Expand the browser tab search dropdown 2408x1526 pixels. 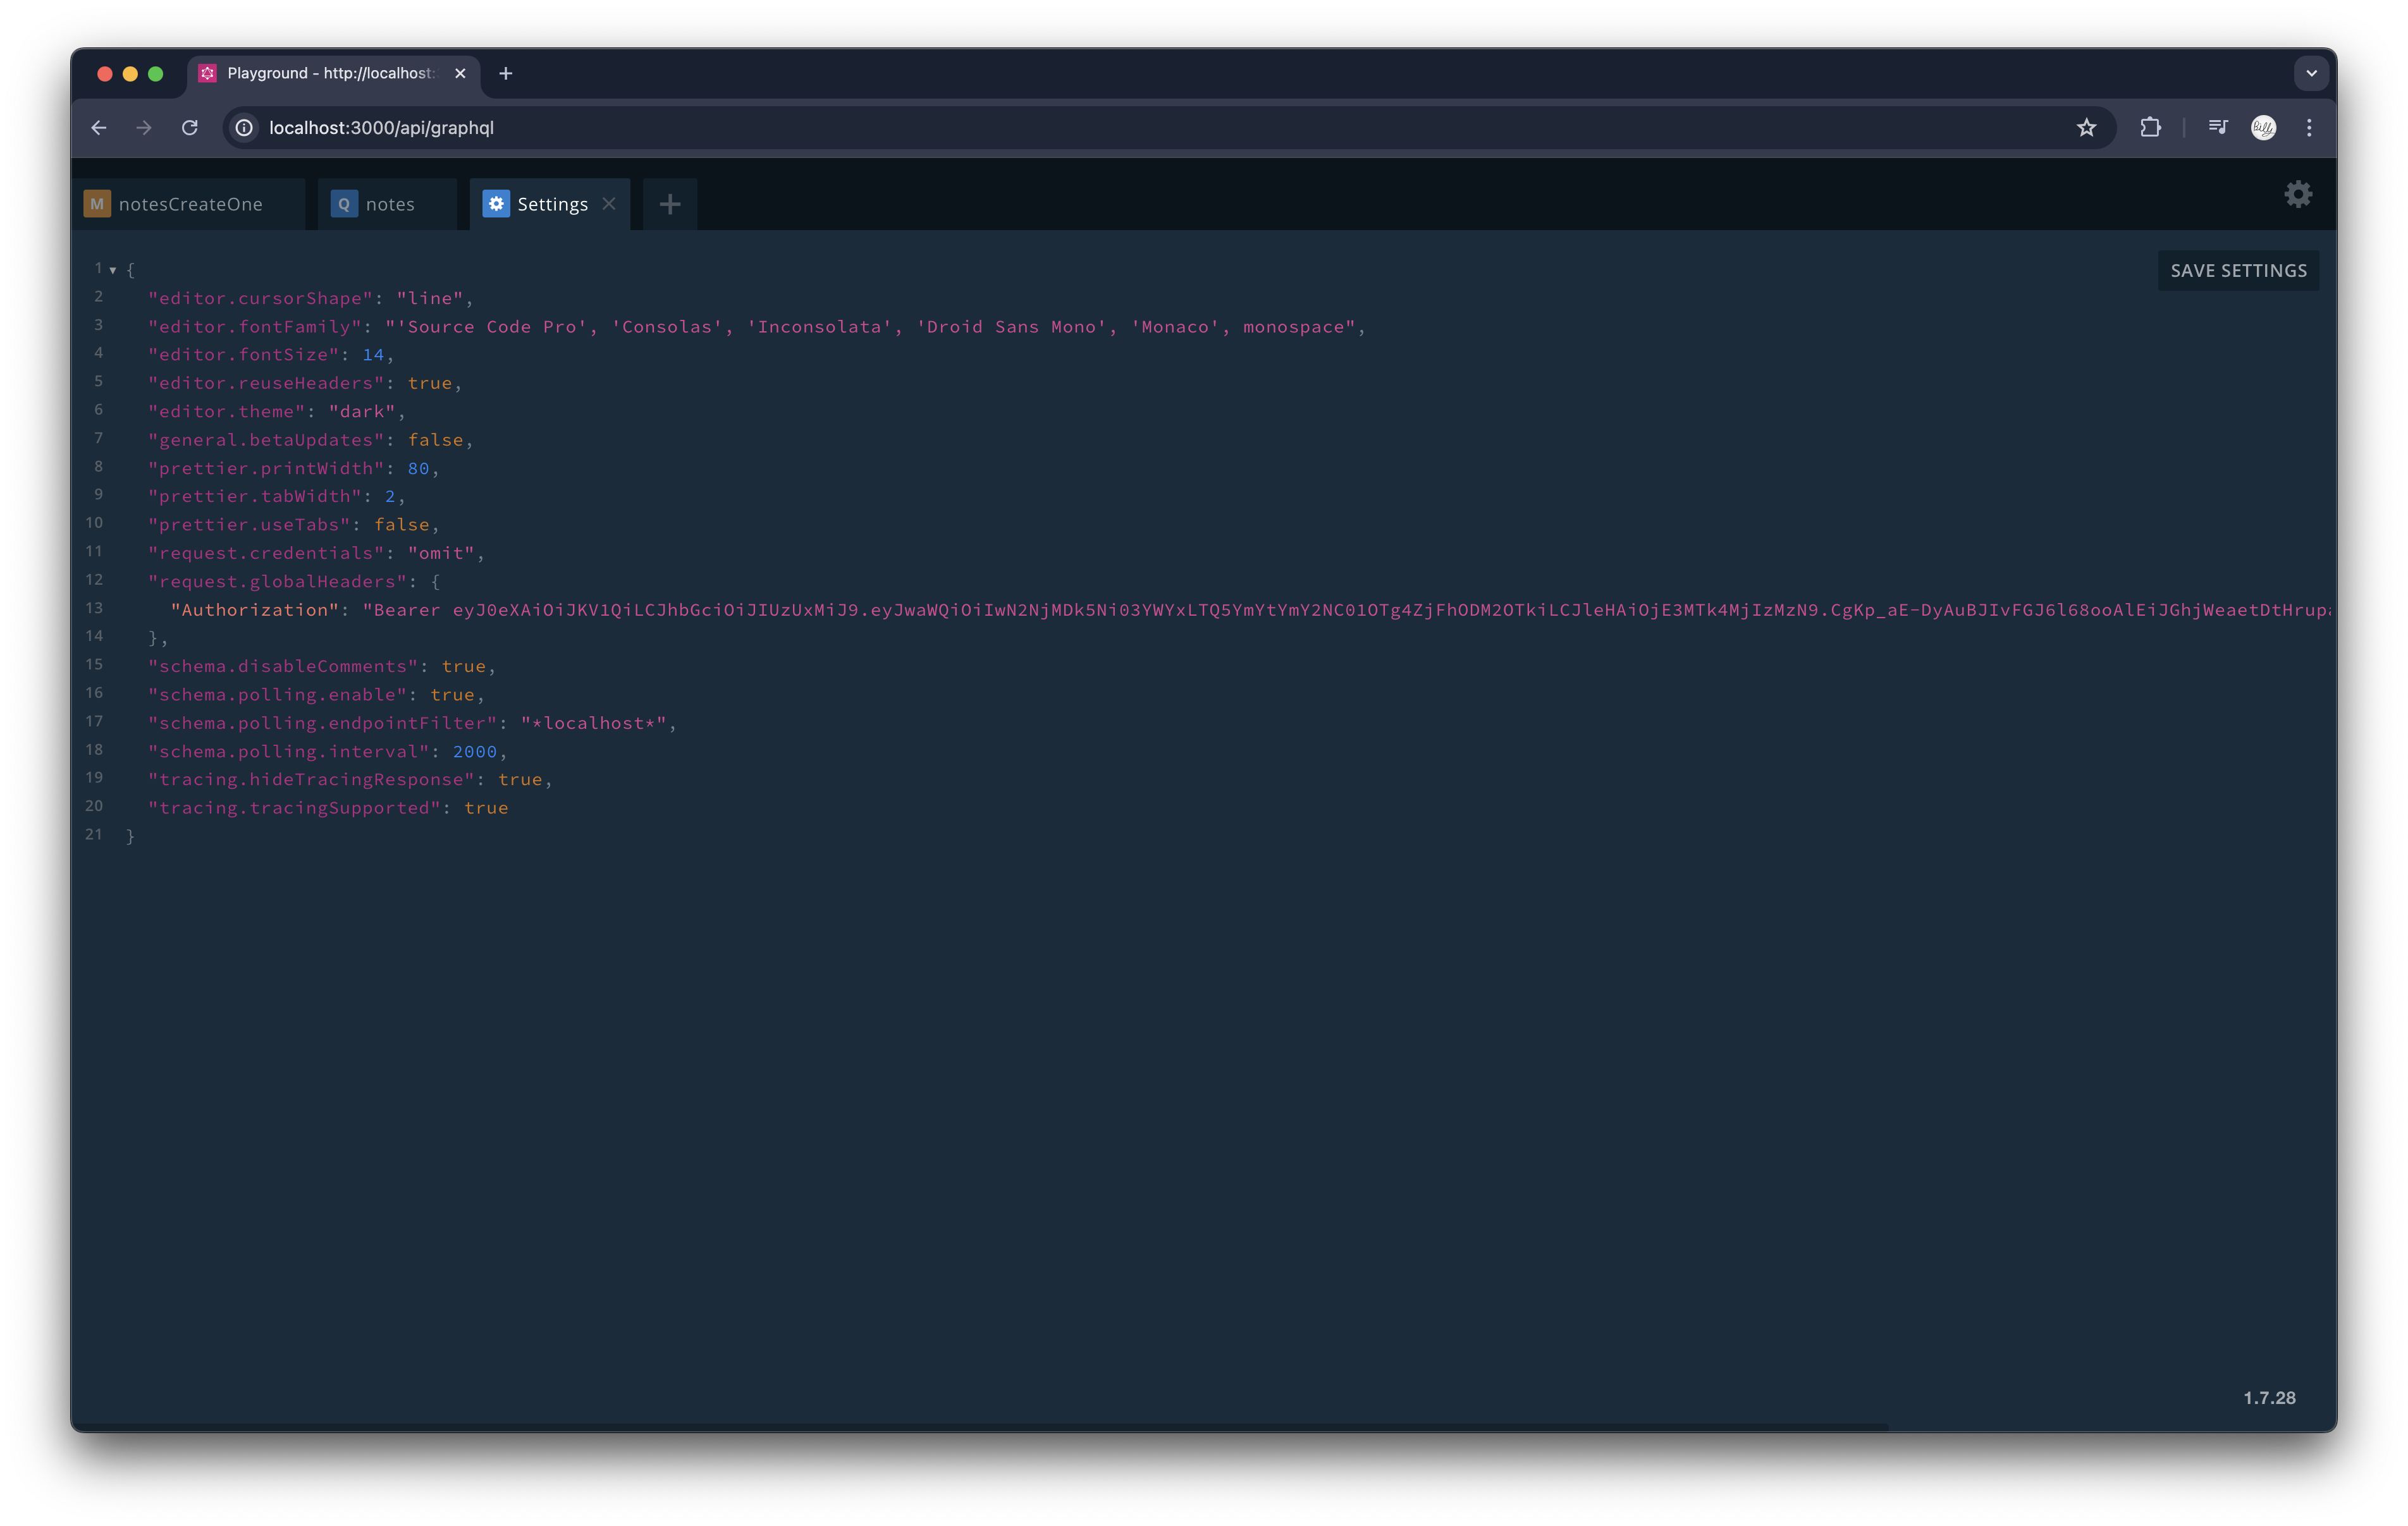point(2311,73)
